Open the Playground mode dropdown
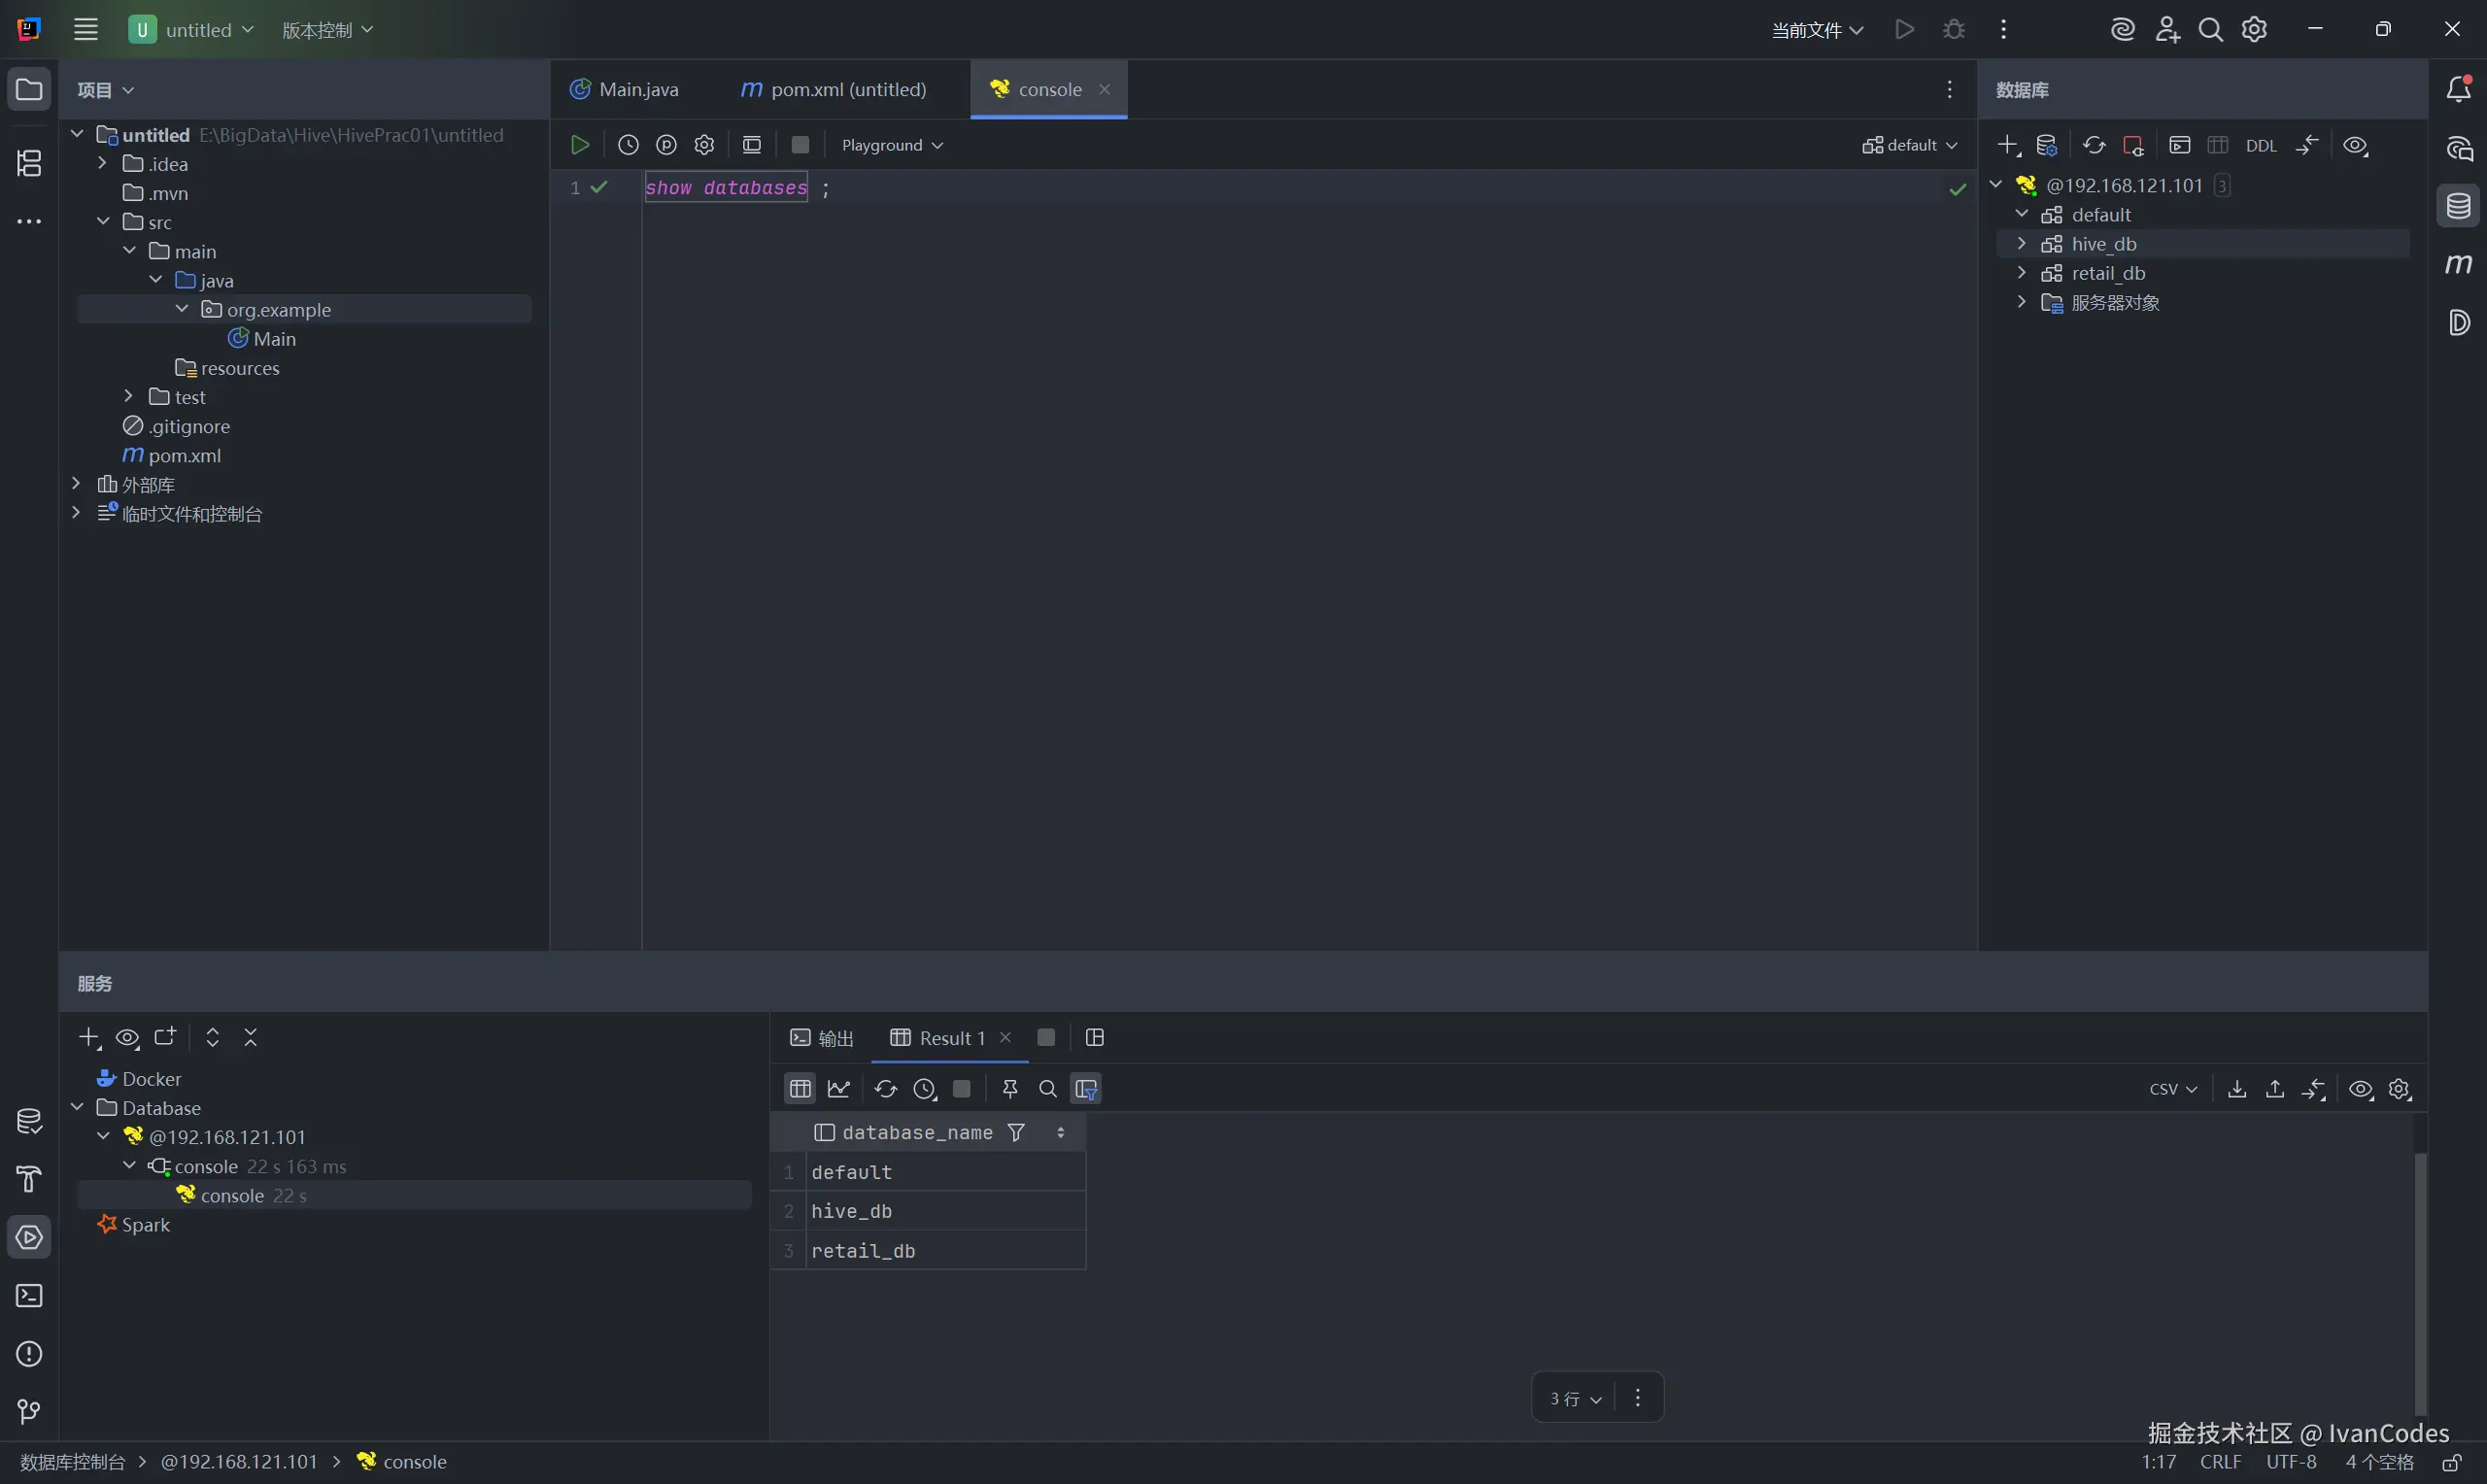Image resolution: width=2487 pixels, height=1484 pixels. [892, 145]
